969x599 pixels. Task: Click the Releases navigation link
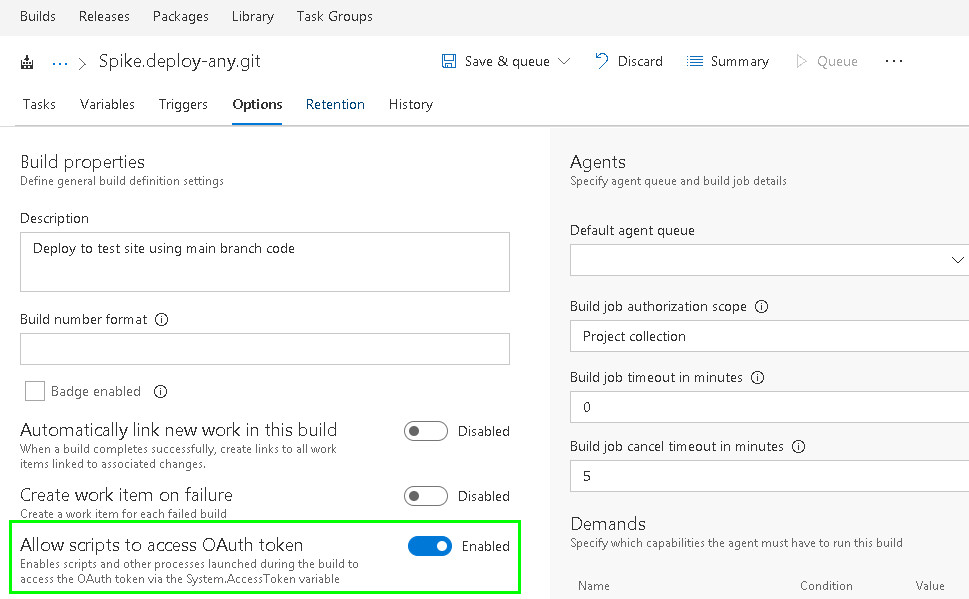[x=104, y=16]
